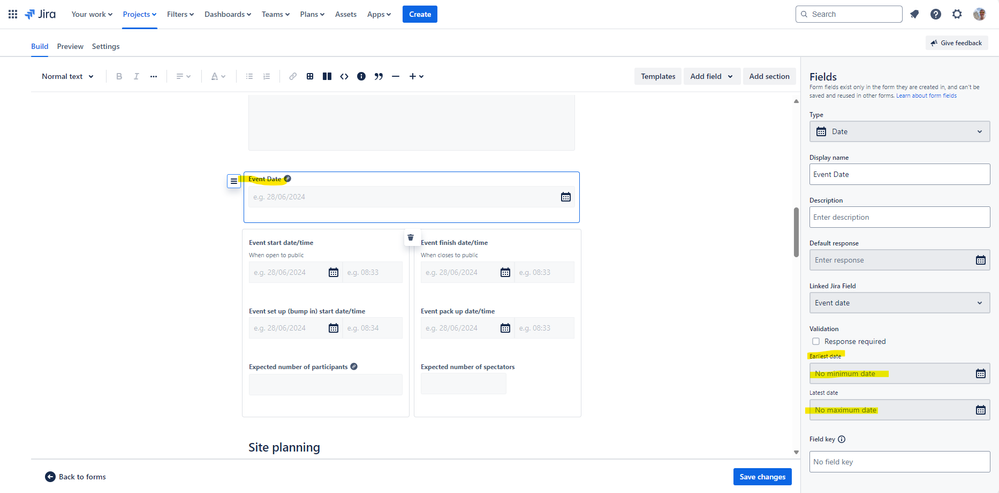999x493 pixels.
Task: Open the help question mark icon
Action: pyautogui.click(x=935, y=14)
